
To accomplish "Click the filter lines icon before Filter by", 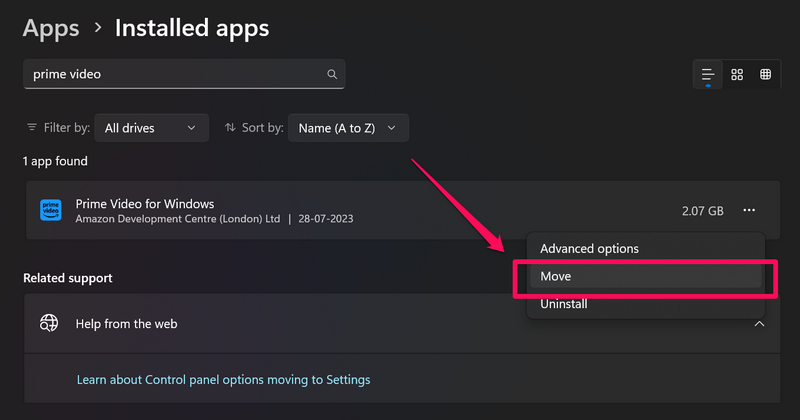I will point(32,128).
